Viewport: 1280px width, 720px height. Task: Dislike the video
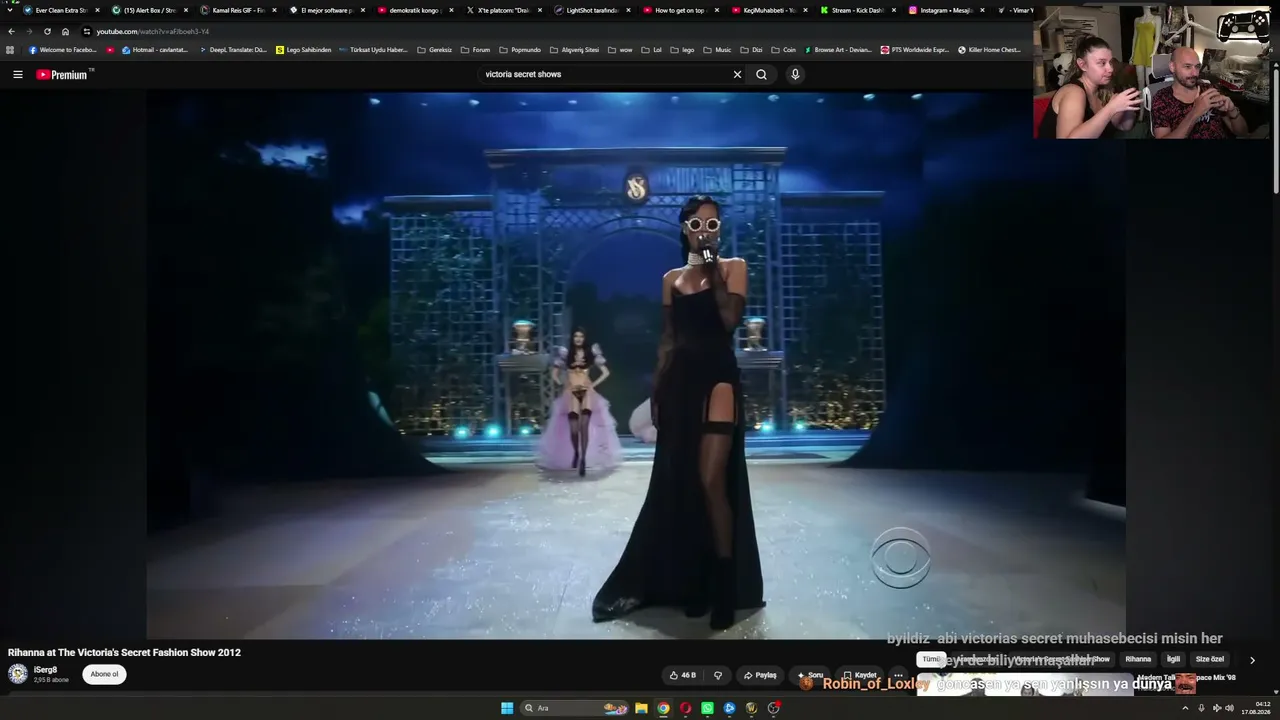click(718, 675)
